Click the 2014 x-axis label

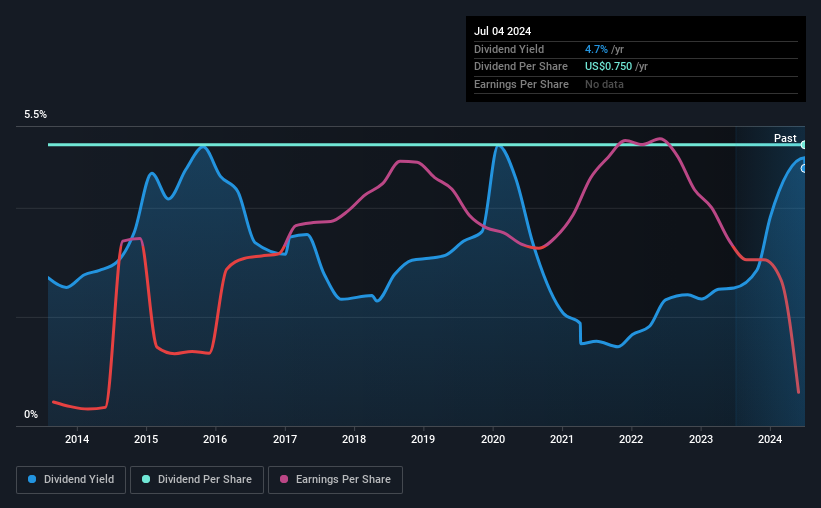tap(77, 439)
